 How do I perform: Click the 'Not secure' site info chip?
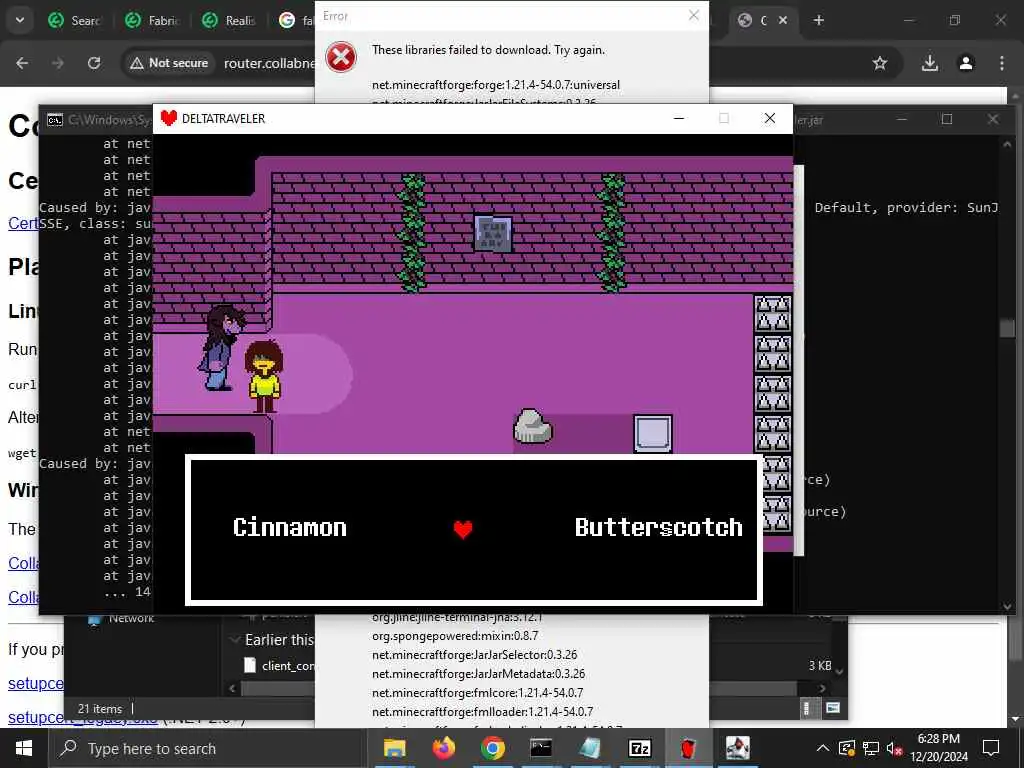[x=169, y=63]
